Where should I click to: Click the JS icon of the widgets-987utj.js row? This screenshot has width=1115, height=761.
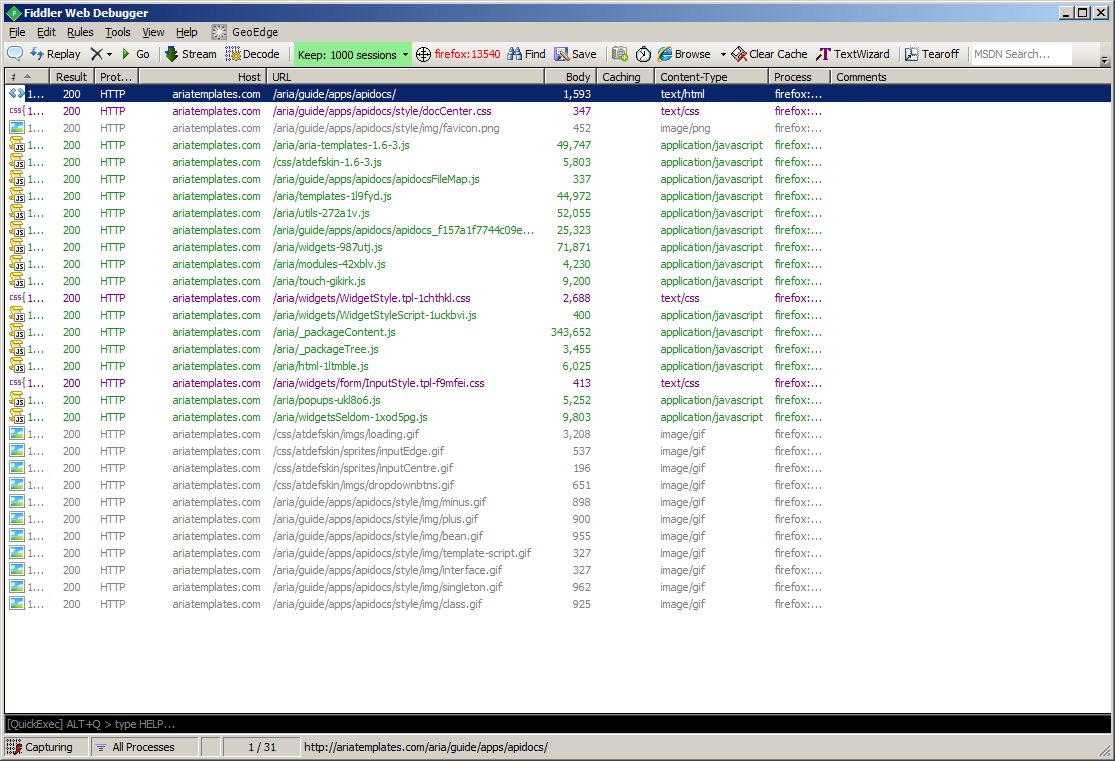16,247
